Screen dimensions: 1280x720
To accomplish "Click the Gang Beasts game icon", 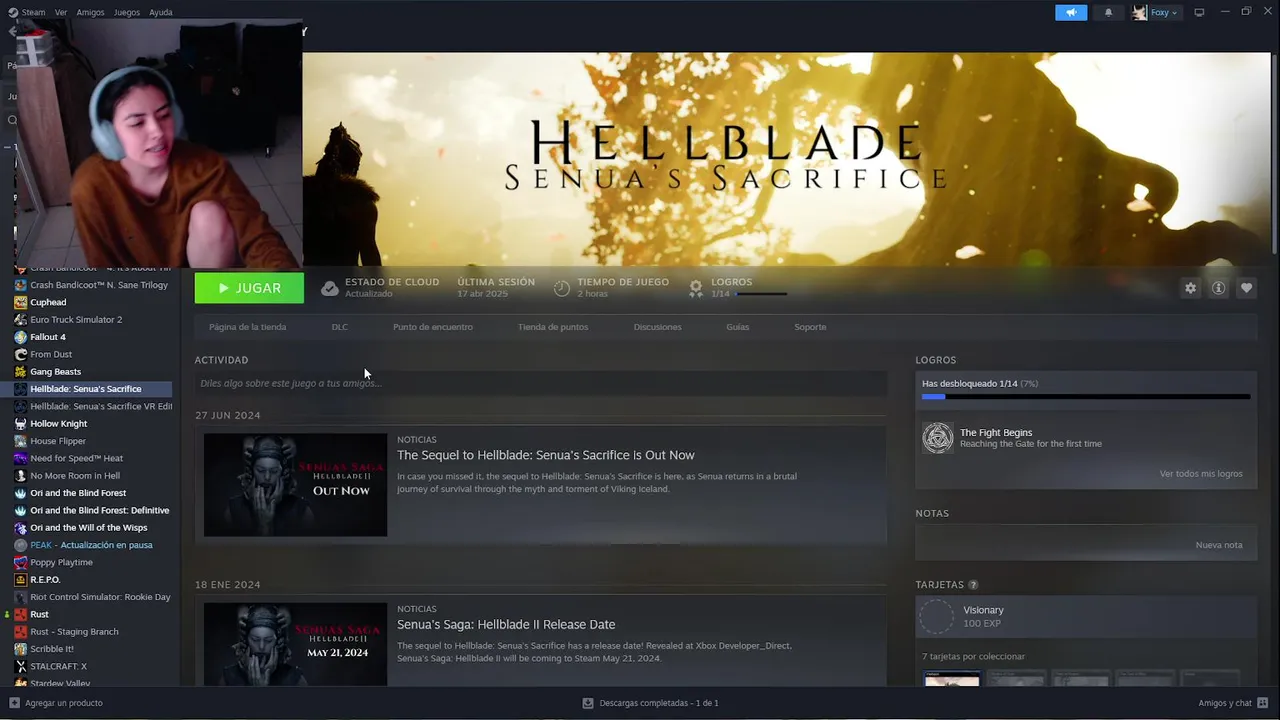I will pyautogui.click(x=21, y=372).
